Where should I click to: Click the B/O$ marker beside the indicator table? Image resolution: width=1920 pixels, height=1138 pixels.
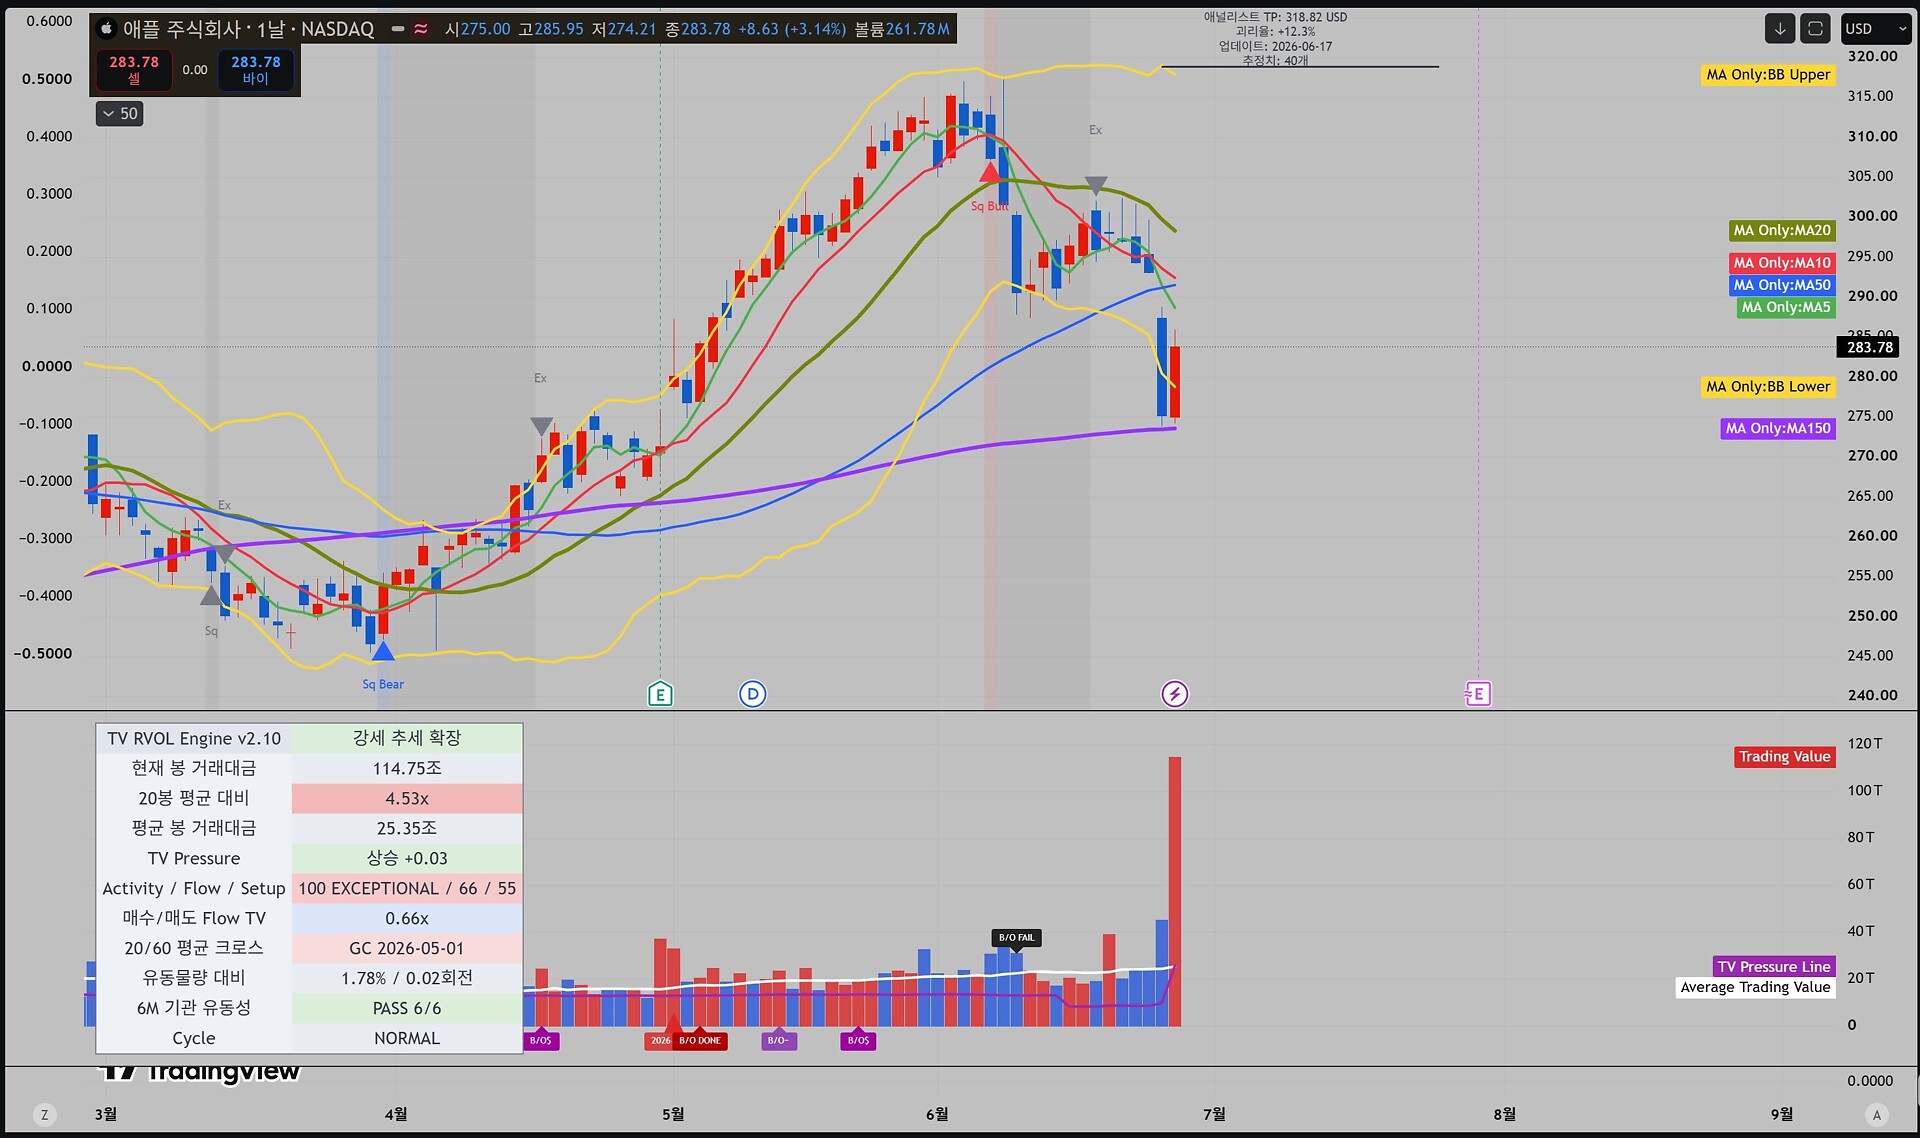(541, 1041)
